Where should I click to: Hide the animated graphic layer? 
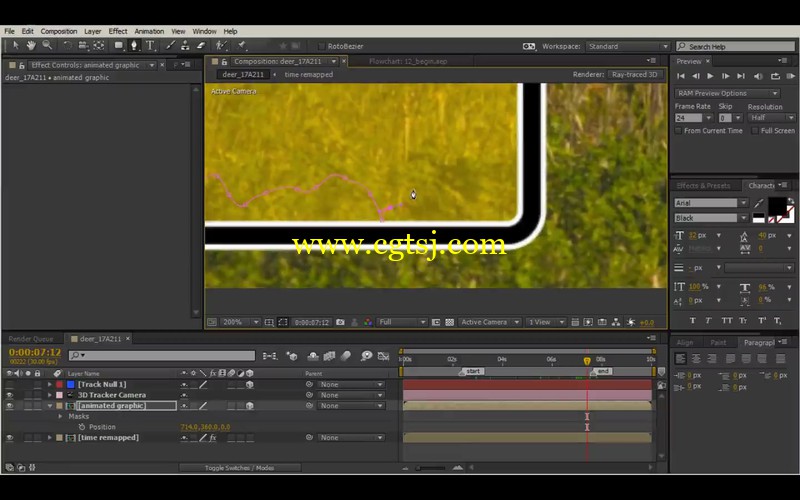[10, 406]
